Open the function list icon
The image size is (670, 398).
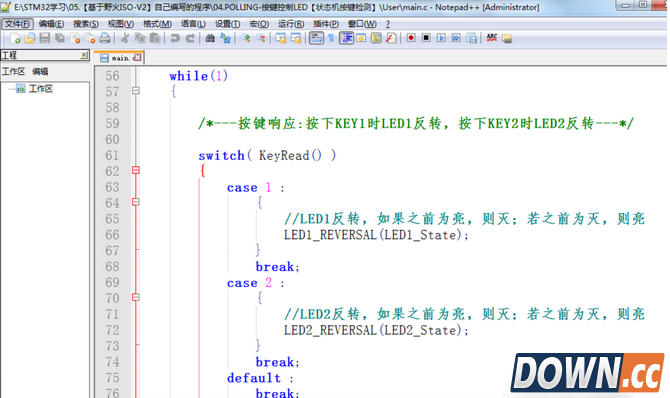[391, 38]
